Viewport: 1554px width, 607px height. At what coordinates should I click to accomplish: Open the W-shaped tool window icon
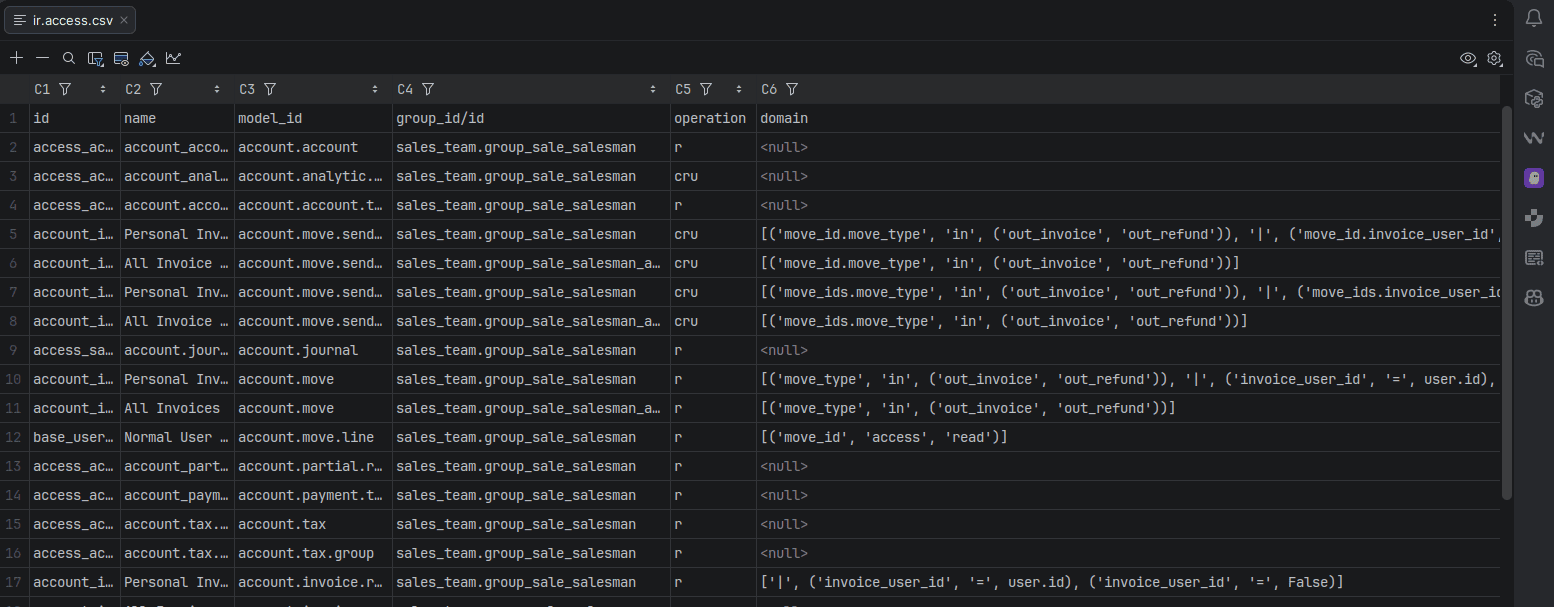coord(1534,138)
